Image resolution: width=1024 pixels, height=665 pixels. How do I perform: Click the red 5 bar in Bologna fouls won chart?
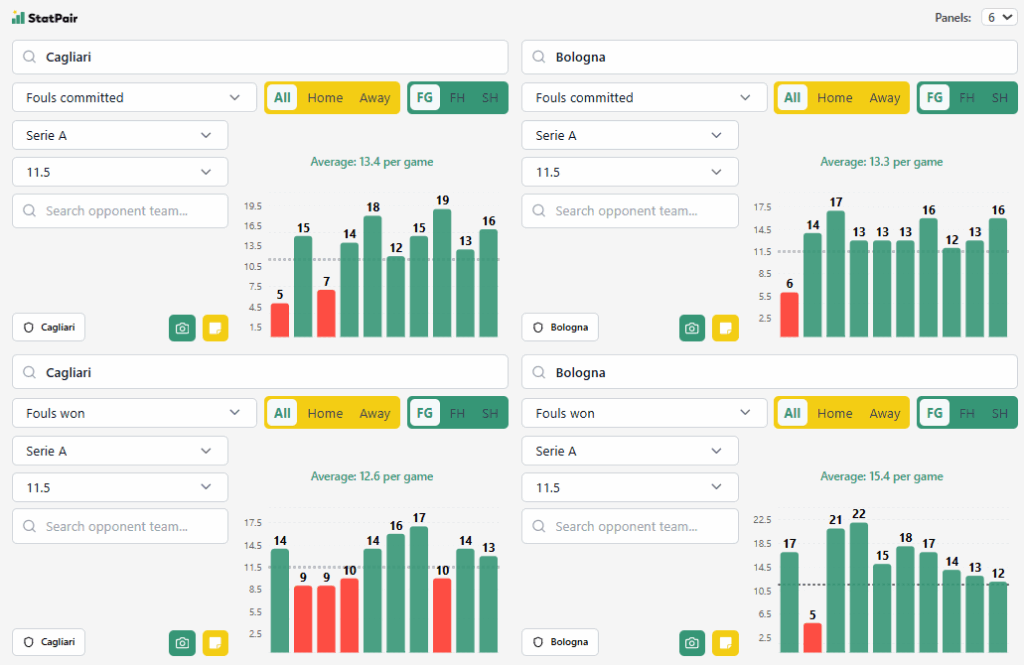point(812,638)
